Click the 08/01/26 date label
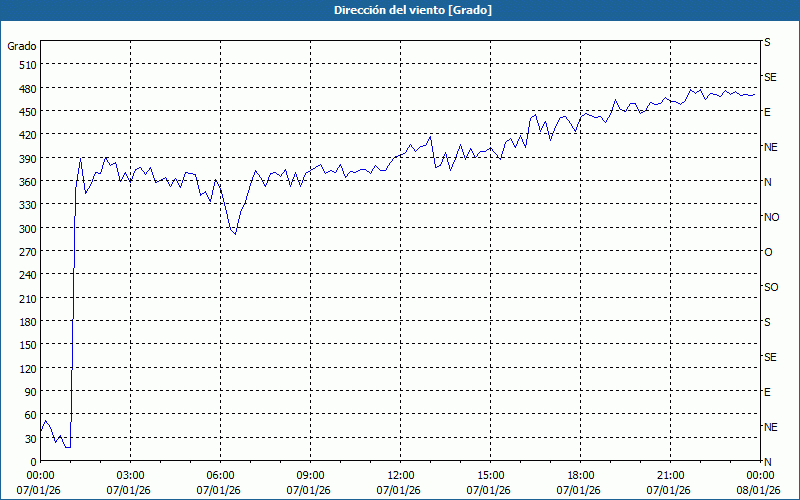800x500 pixels. click(759, 490)
